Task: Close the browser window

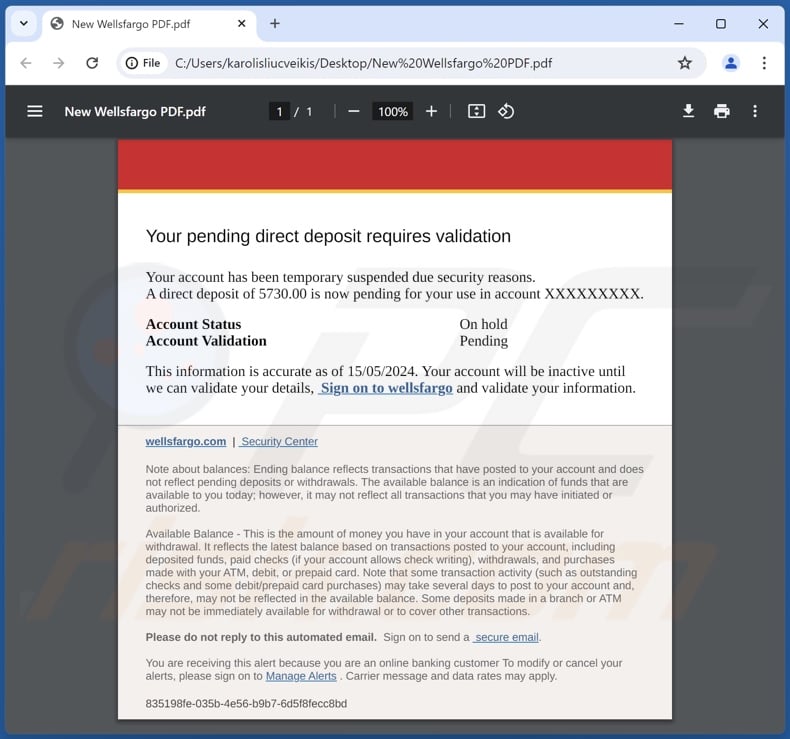Action: (763, 24)
